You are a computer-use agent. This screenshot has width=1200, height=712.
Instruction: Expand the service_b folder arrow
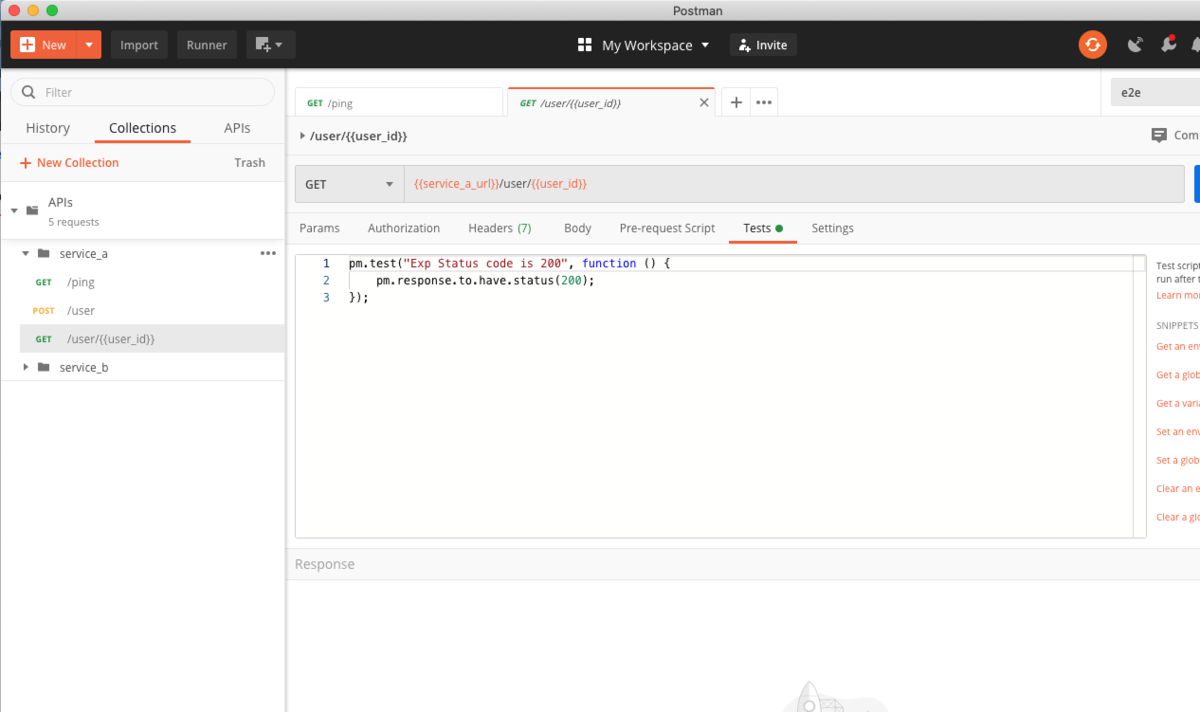click(x=27, y=368)
